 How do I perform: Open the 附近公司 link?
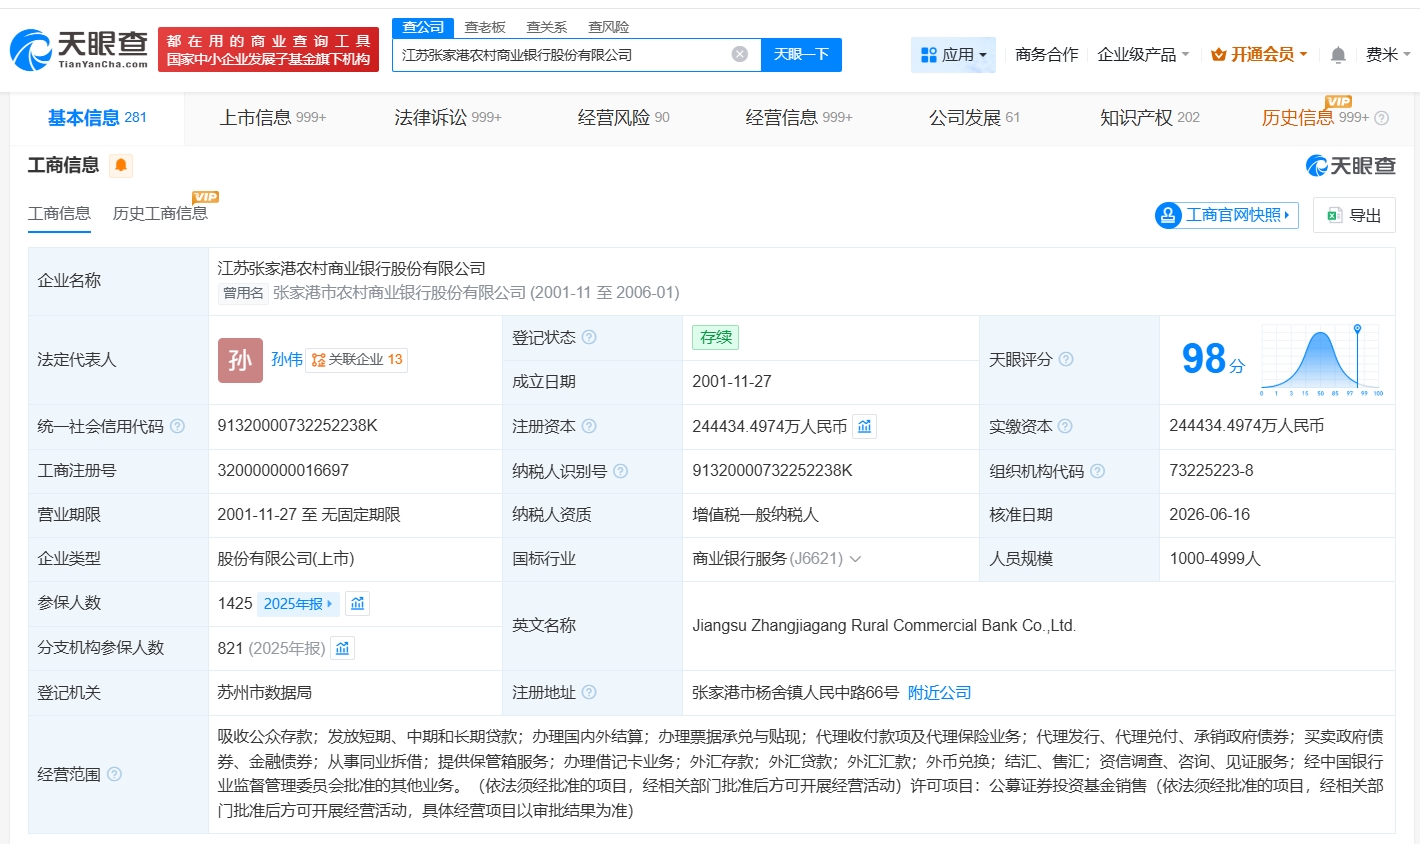tap(940, 693)
